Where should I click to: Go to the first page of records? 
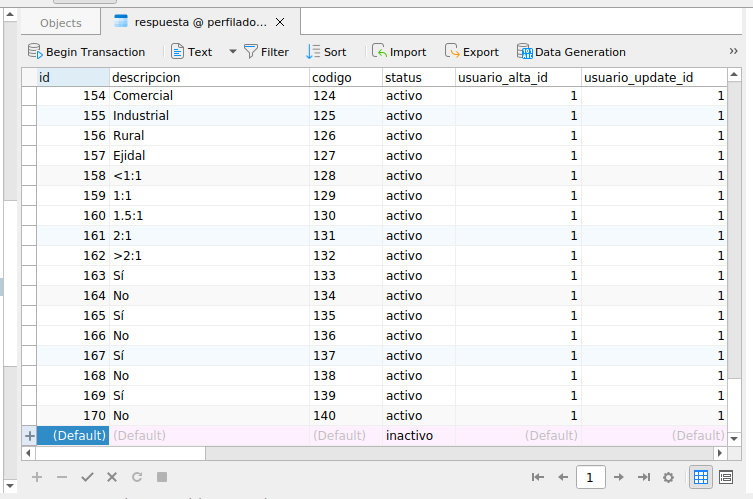point(537,478)
